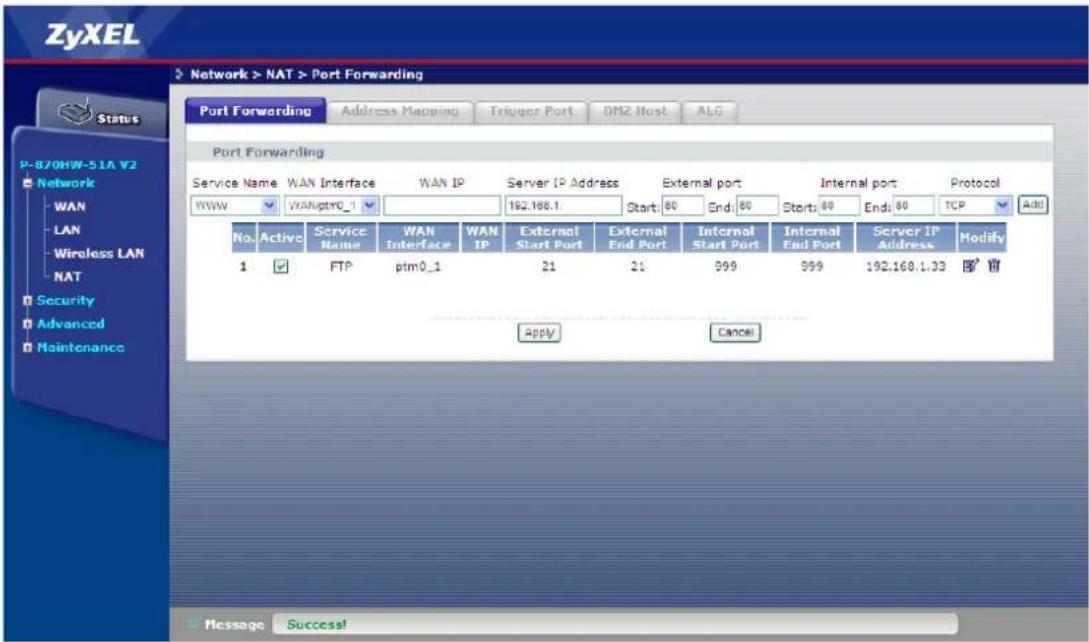Switch to the Port Forwarding tab
Image resolution: width=1089 pixels, height=642 pixels.
coord(255,111)
